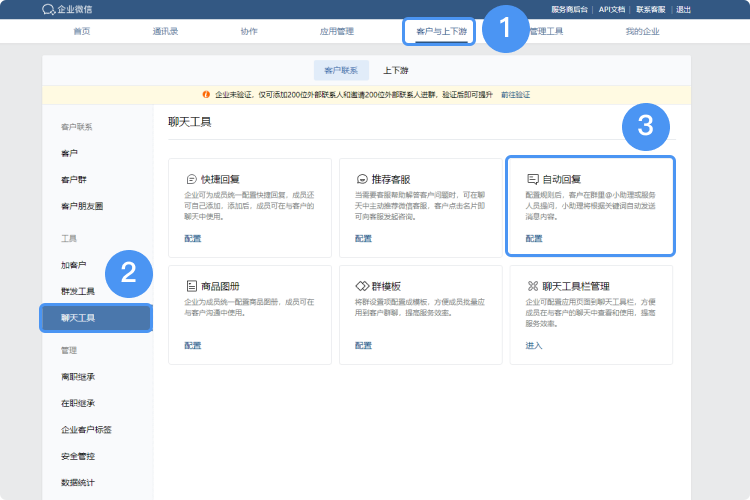Click 配置 under 自动回复

534,239
